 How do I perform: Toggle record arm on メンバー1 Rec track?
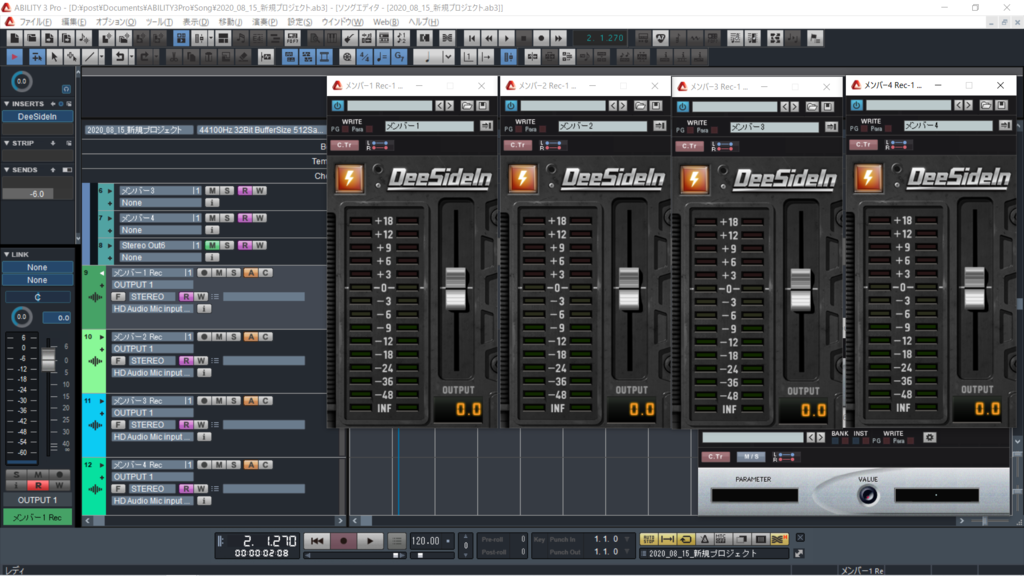(204, 273)
